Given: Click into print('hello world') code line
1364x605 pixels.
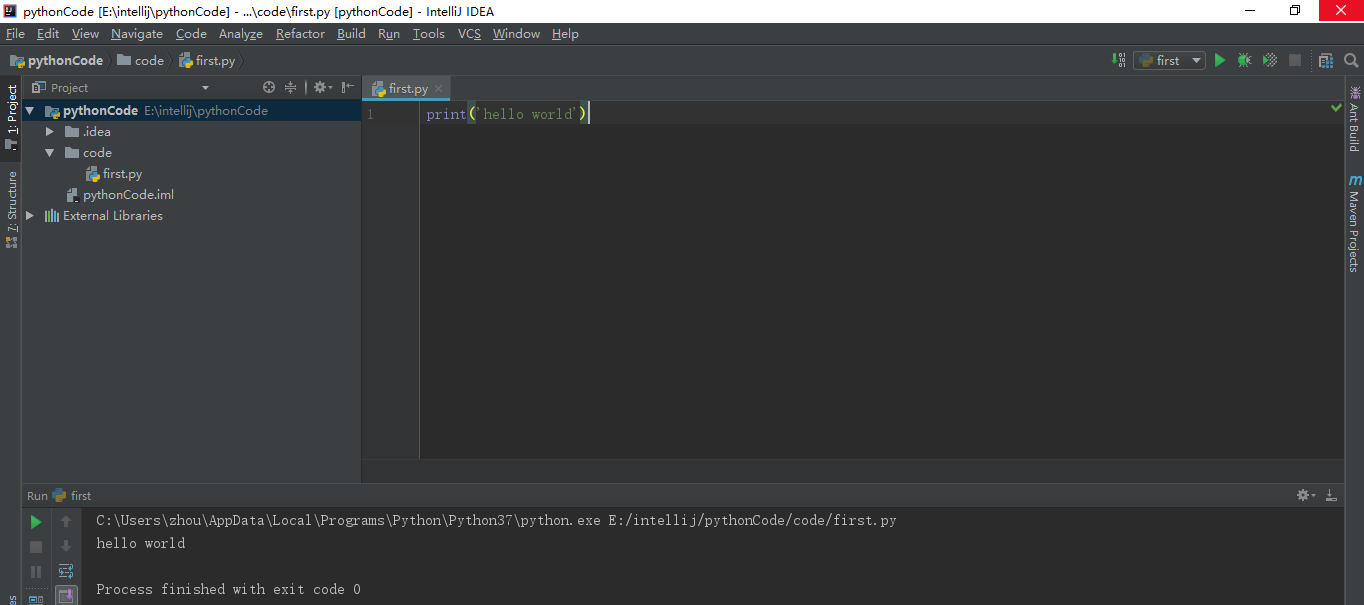Looking at the screenshot, I should [508, 114].
